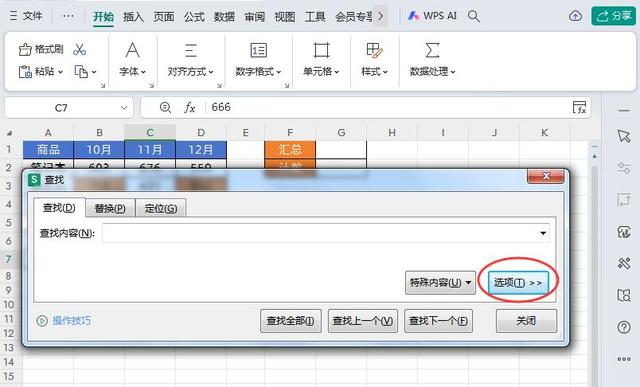The image size is (640, 387).
Task: Click the three-dot more menu beside 文件
Action: tap(69, 16)
